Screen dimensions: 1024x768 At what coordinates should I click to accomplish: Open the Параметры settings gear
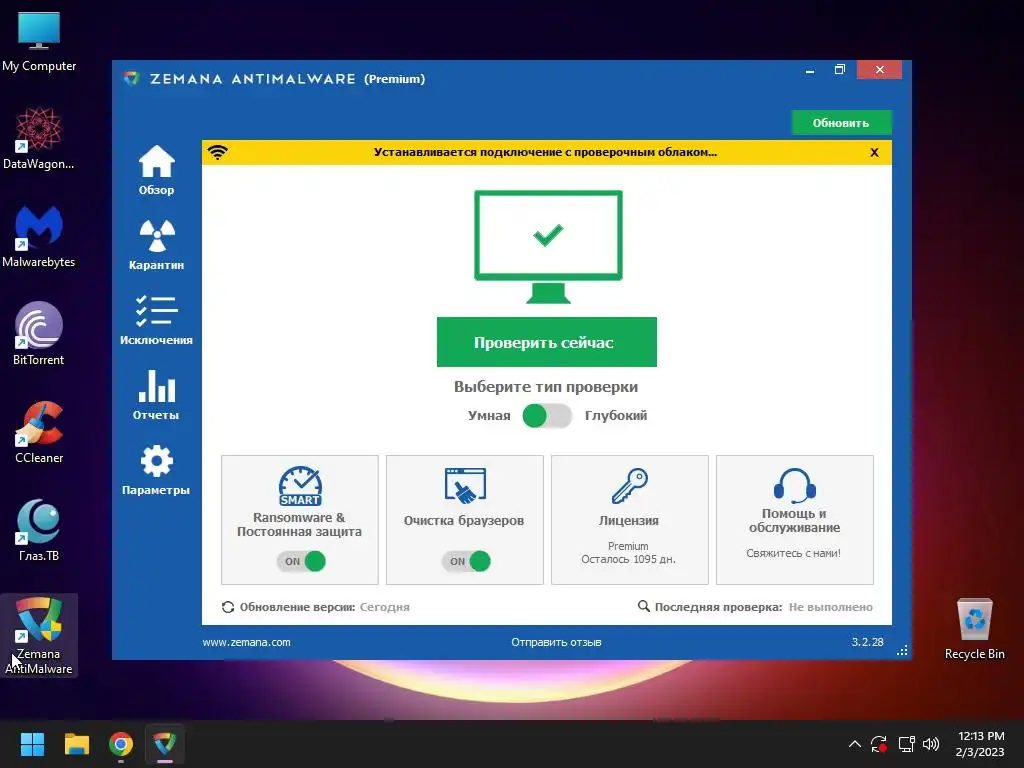pos(156,470)
